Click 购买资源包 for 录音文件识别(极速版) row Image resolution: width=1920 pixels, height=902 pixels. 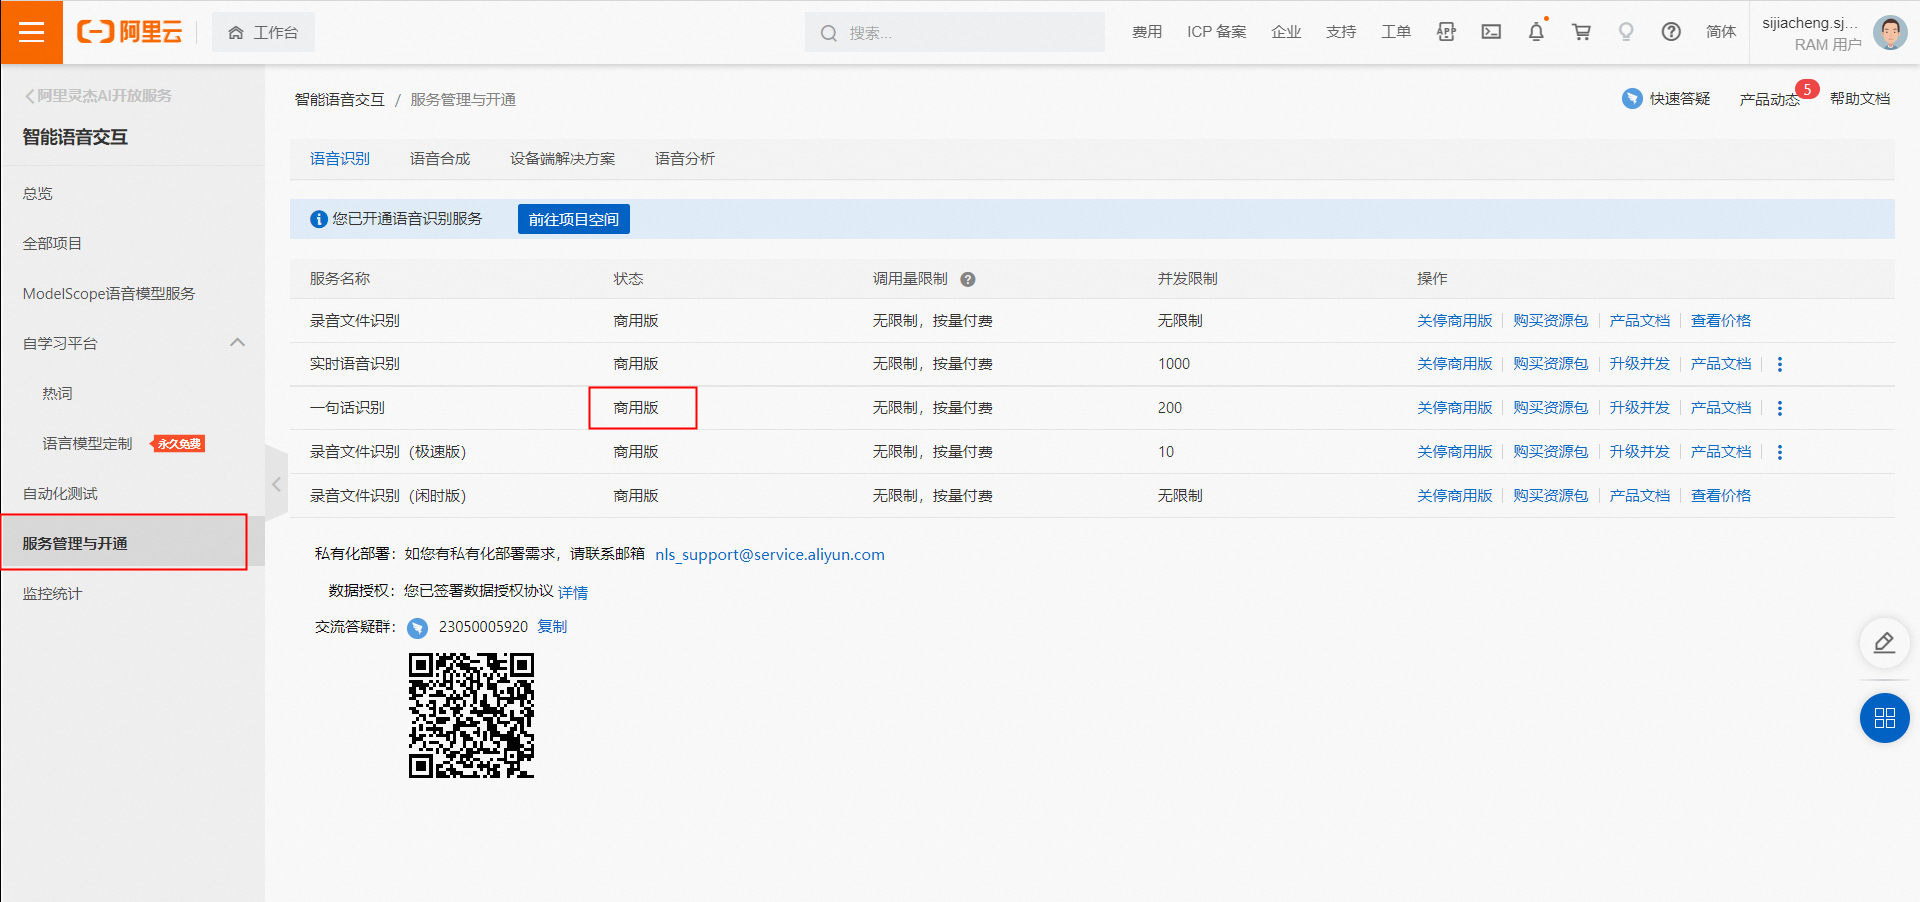tap(1551, 452)
